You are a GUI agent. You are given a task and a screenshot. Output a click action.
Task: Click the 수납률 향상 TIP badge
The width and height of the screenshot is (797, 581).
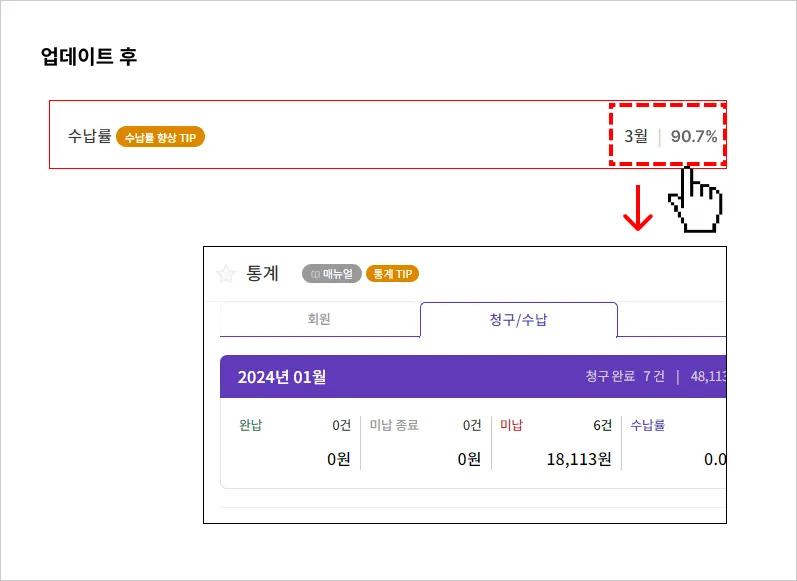click(x=160, y=137)
